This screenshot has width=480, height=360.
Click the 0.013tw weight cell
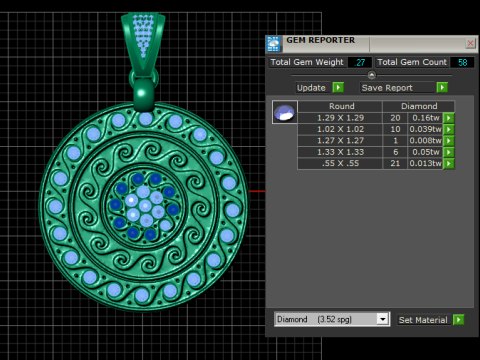point(425,163)
